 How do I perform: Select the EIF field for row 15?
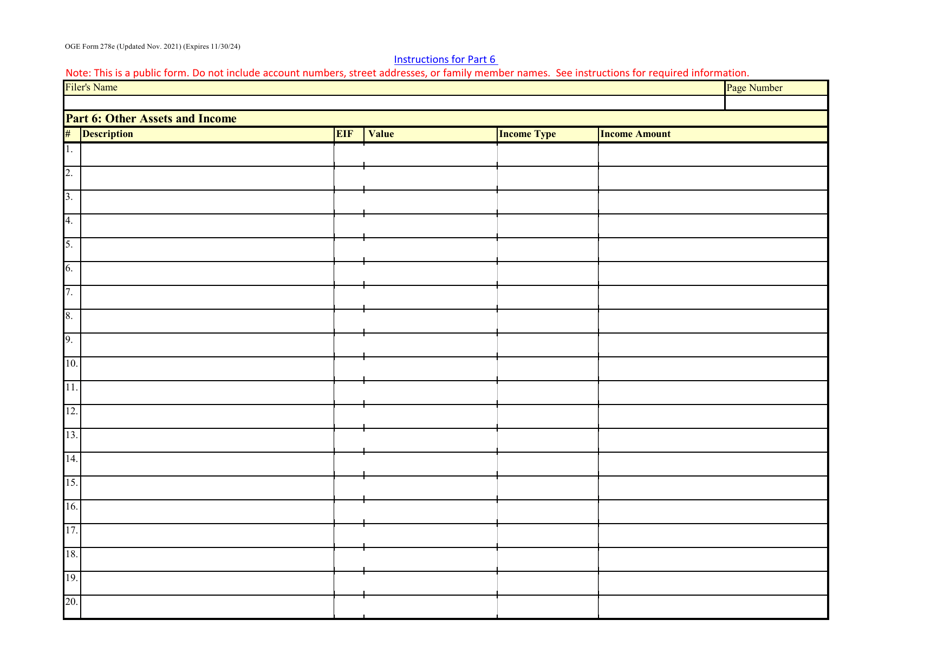pyautogui.click(x=348, y=486)
